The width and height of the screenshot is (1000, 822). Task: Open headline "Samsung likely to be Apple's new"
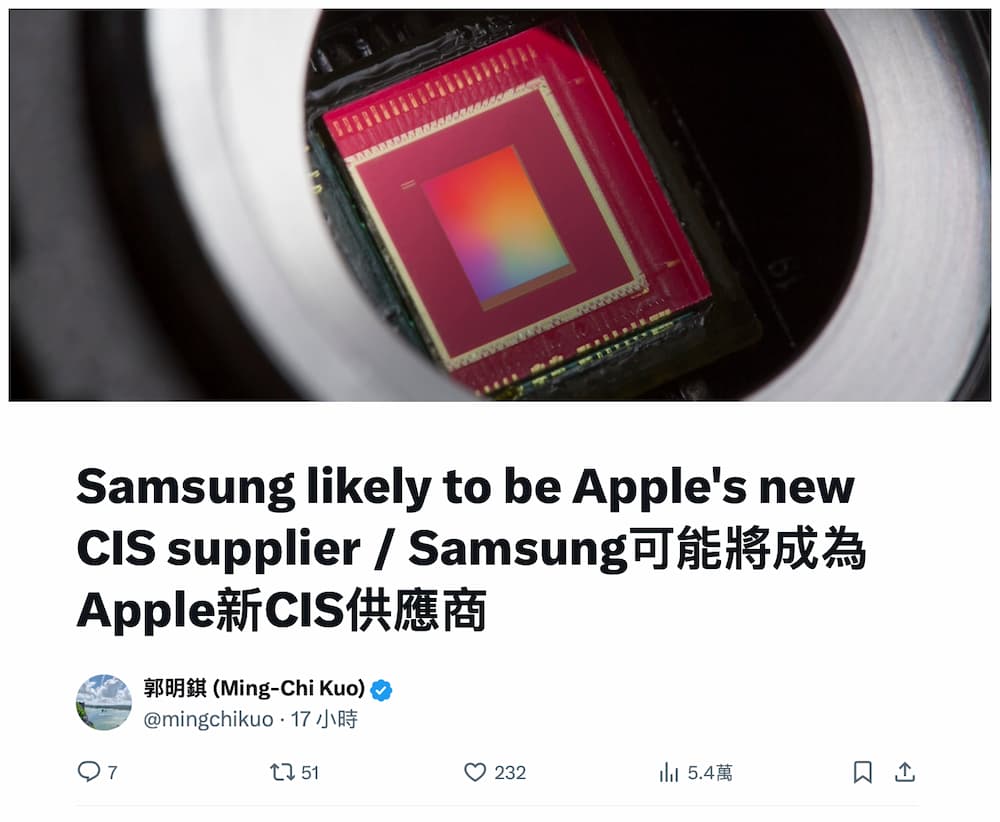click(x=466, y=488)
